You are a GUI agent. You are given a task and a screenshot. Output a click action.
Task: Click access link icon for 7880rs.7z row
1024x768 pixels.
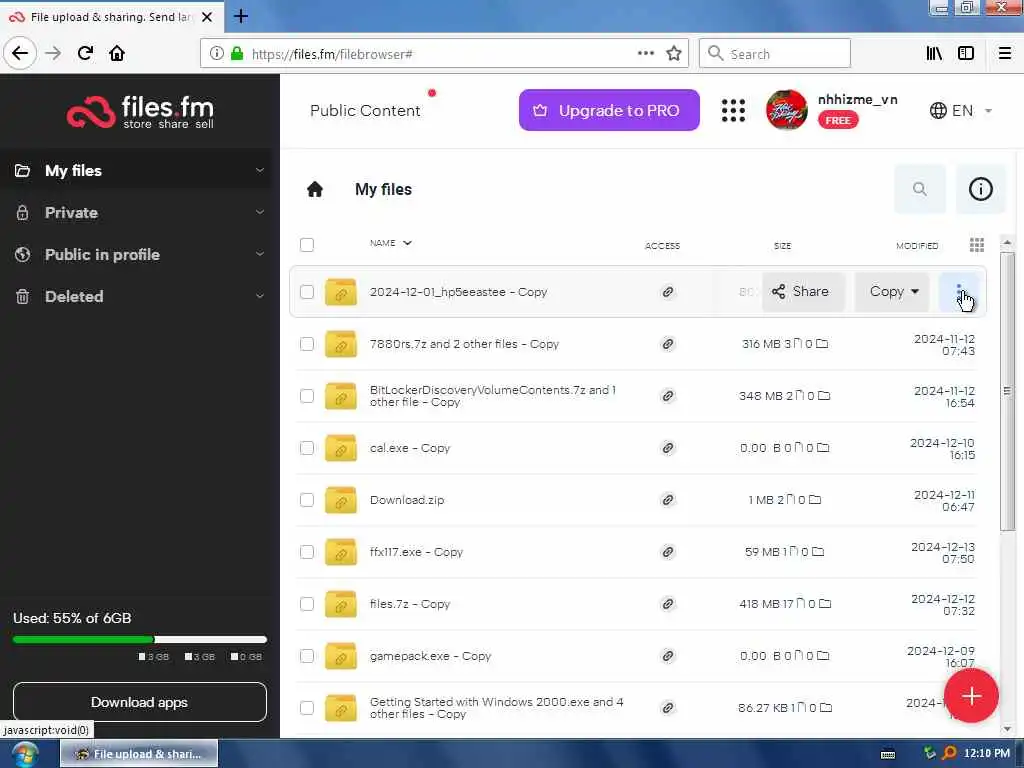tap(667, 344)
